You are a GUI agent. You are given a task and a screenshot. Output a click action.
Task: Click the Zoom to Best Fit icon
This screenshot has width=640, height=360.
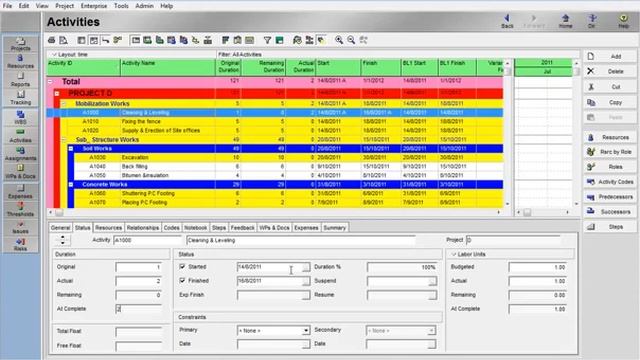tap(364, 40)
